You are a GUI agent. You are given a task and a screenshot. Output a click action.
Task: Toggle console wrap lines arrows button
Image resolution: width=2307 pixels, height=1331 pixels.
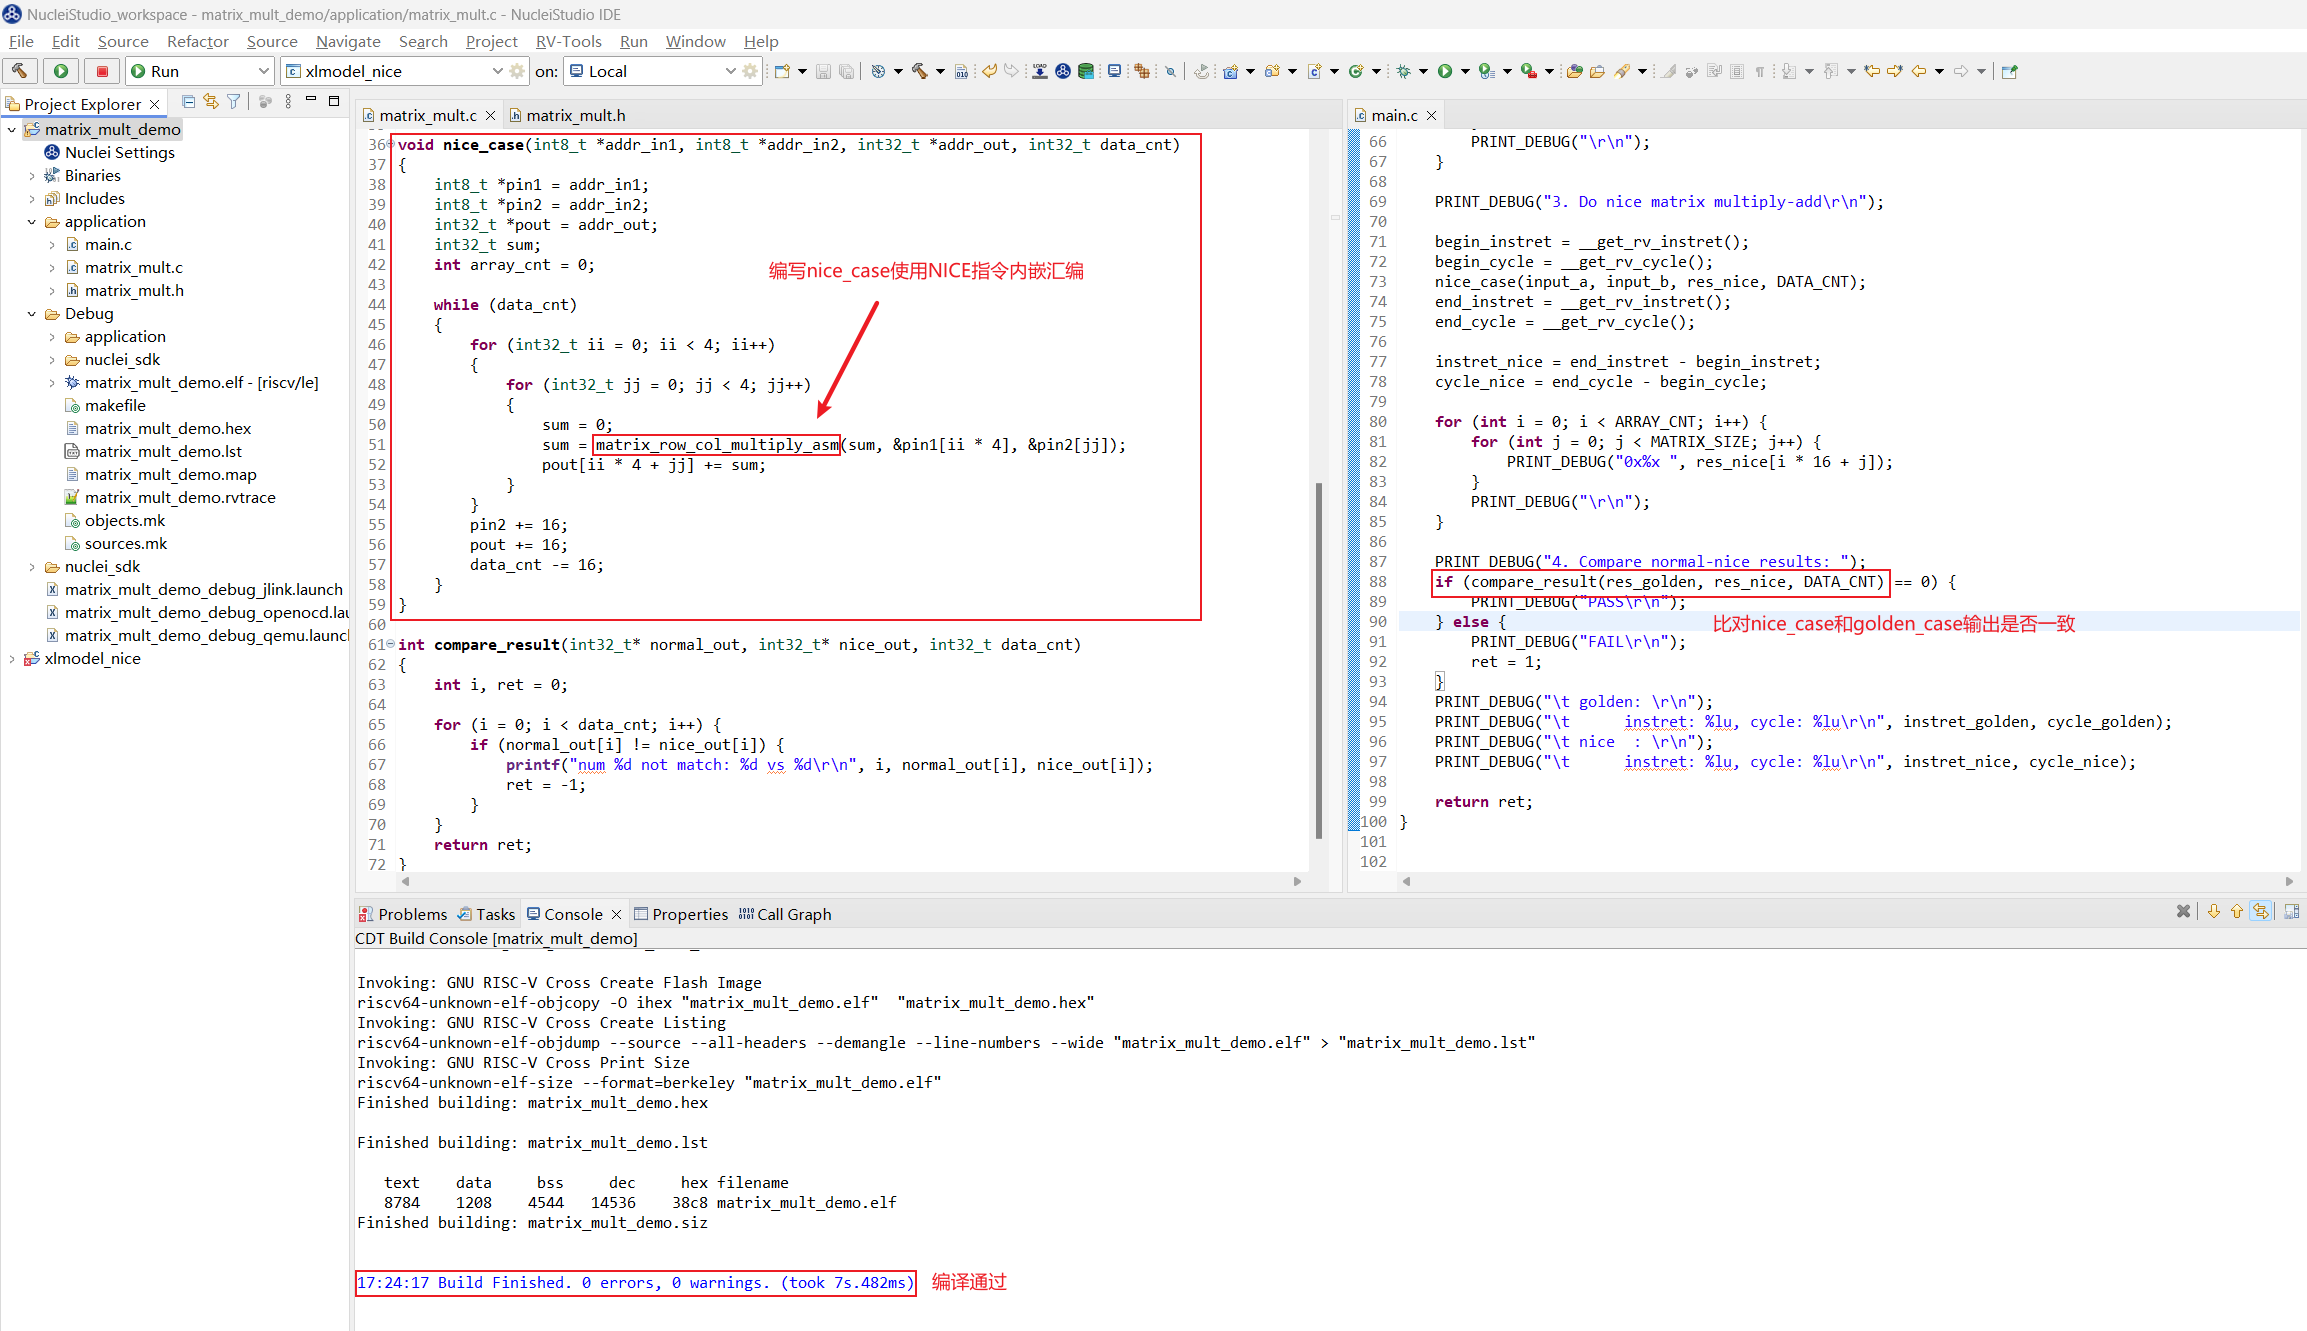[2261, 912]
